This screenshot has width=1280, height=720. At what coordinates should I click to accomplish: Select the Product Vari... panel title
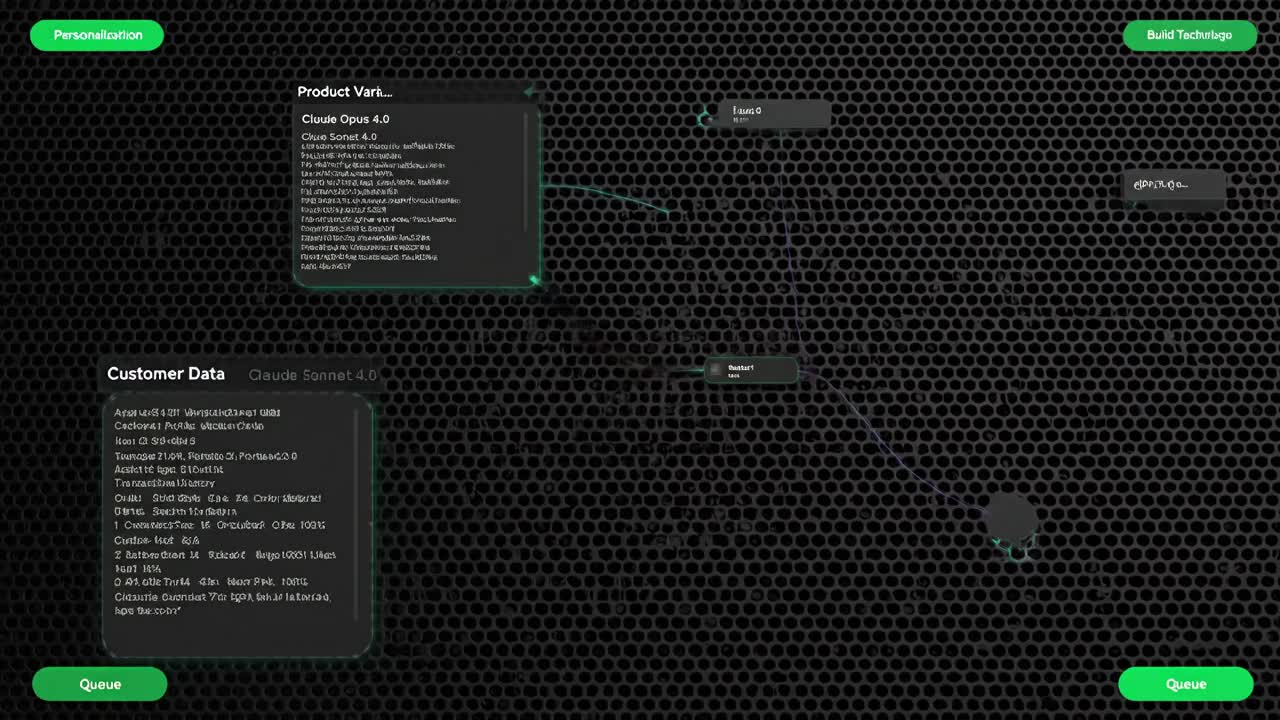coord(344,91)
